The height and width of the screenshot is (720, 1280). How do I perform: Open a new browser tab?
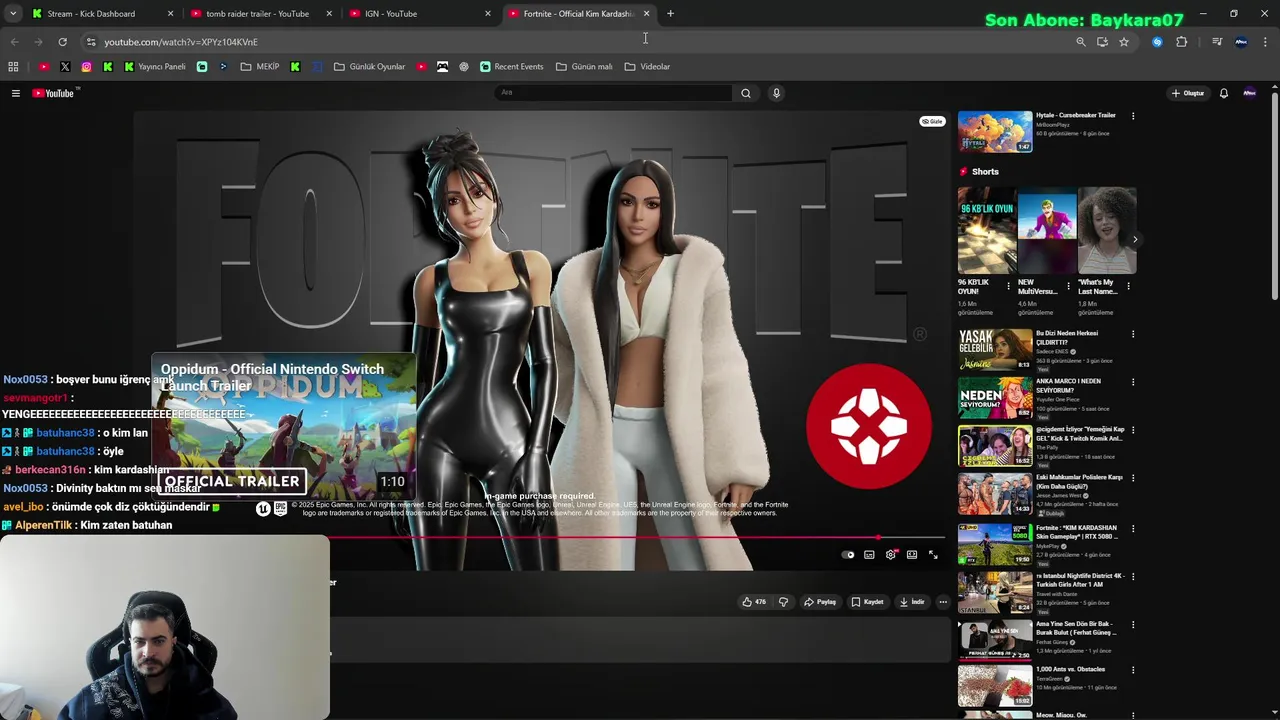[670, 14]
